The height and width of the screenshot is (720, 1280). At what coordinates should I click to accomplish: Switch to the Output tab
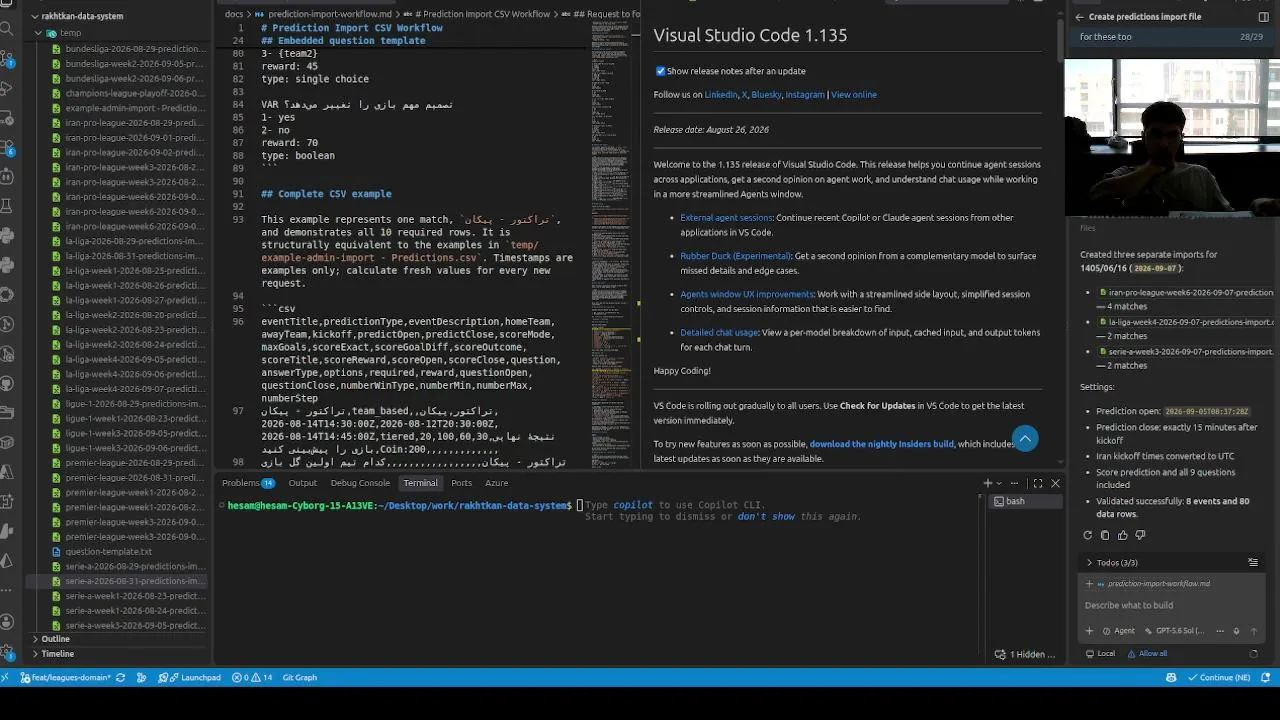pyautogui.click(x=303, y=483)
